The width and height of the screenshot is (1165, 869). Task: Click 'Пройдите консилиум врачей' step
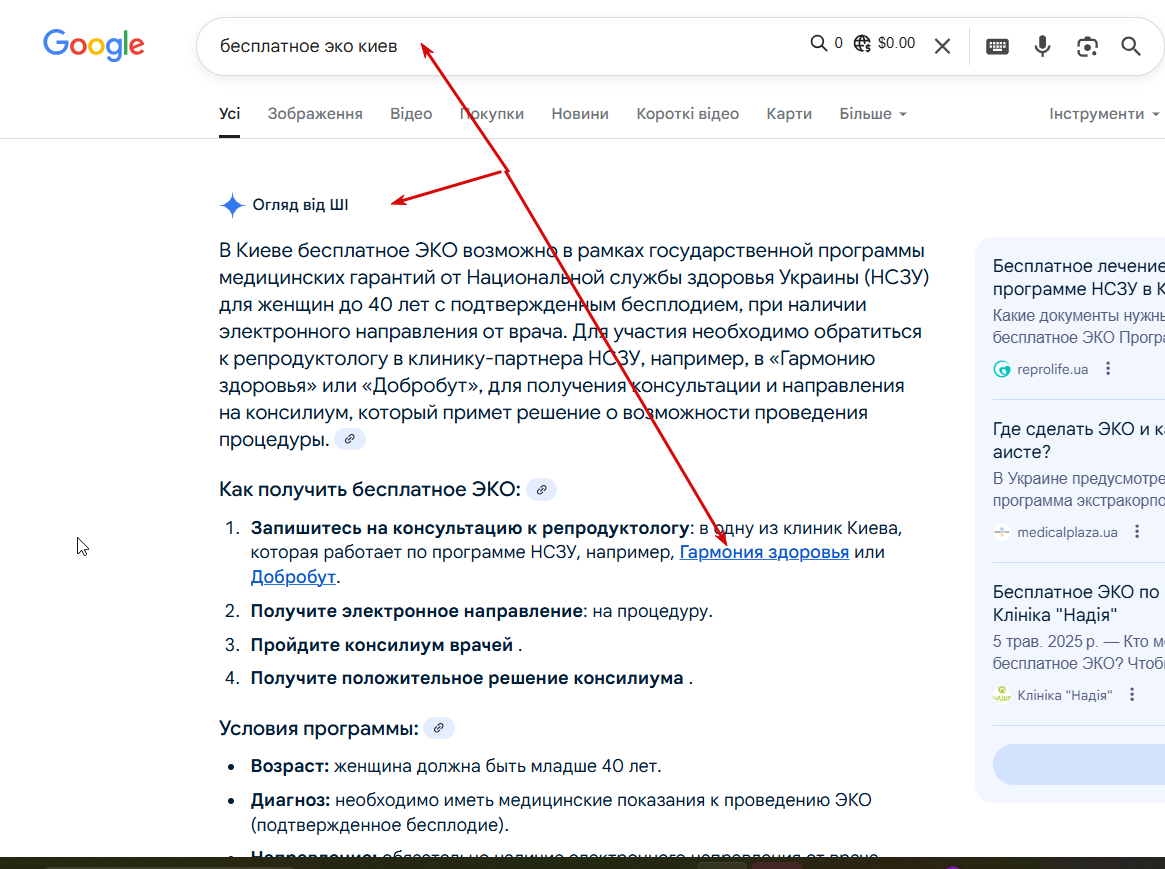[381, 645]
